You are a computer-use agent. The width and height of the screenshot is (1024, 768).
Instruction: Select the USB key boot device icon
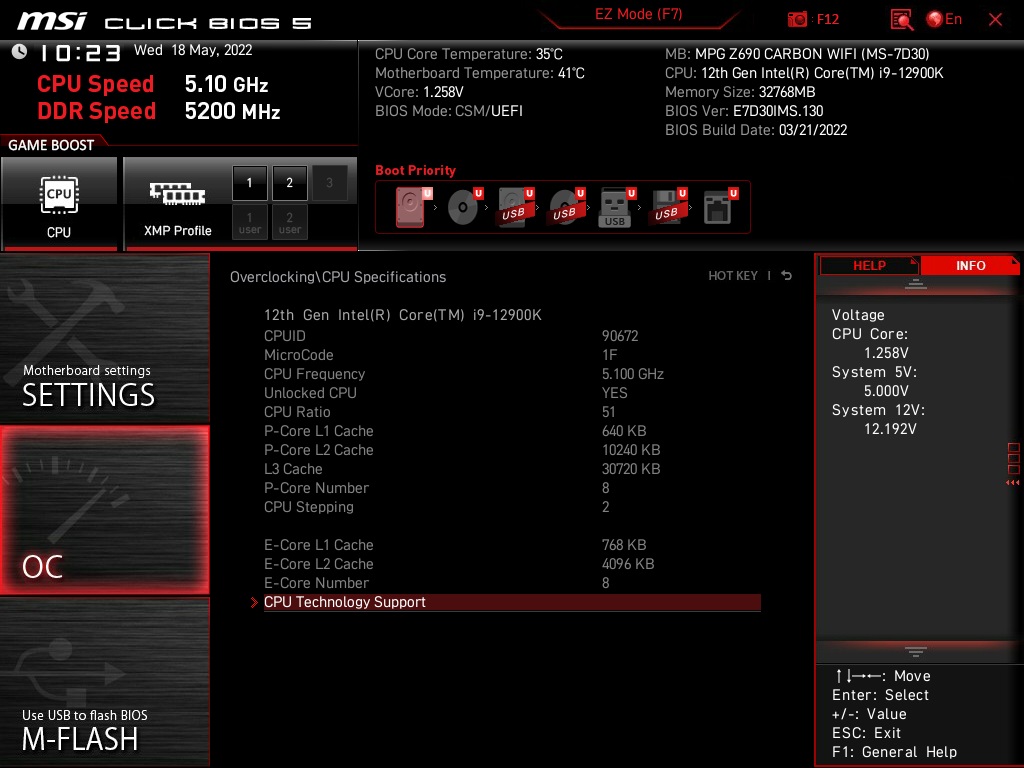pos(616,207)
